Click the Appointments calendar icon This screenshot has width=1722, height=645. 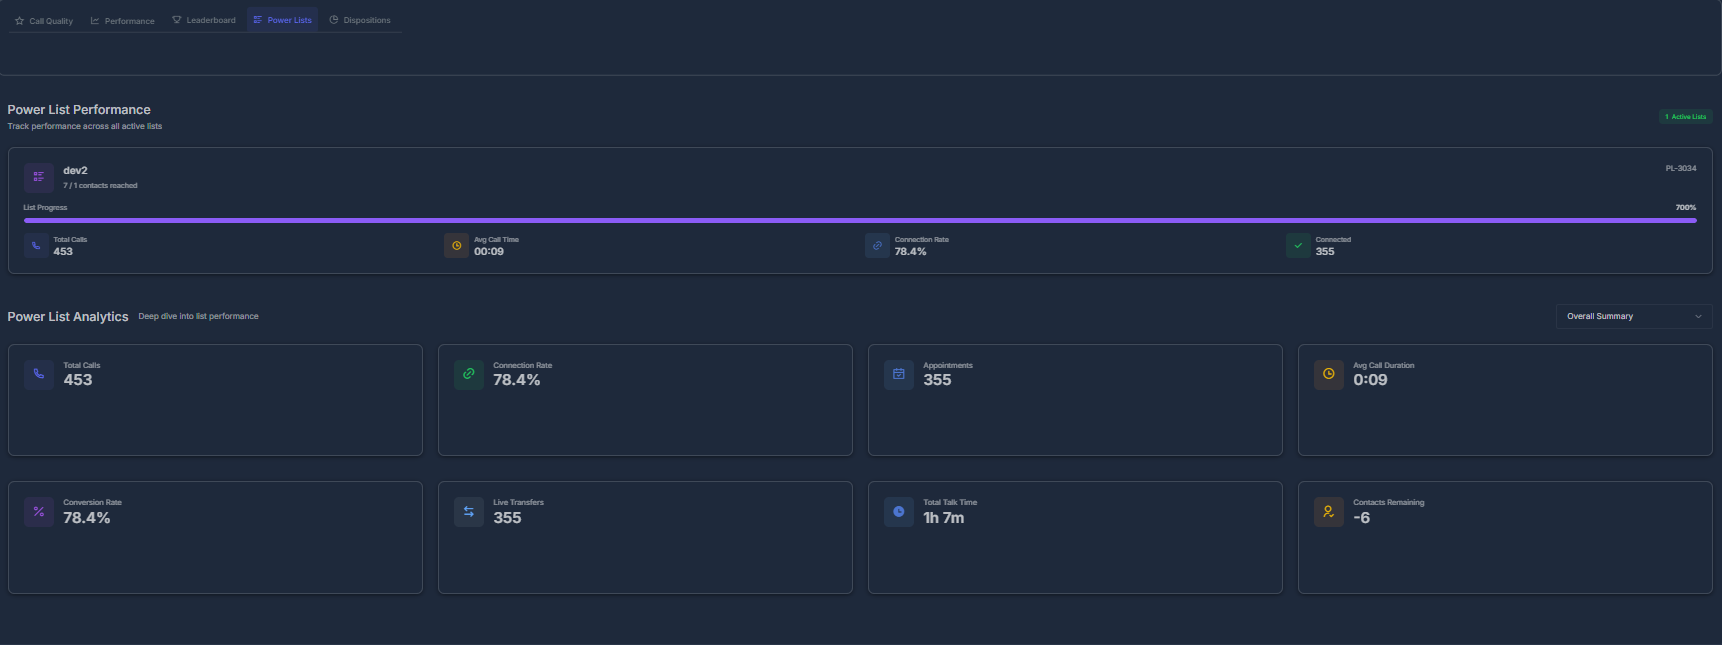[x=898, y=374]
